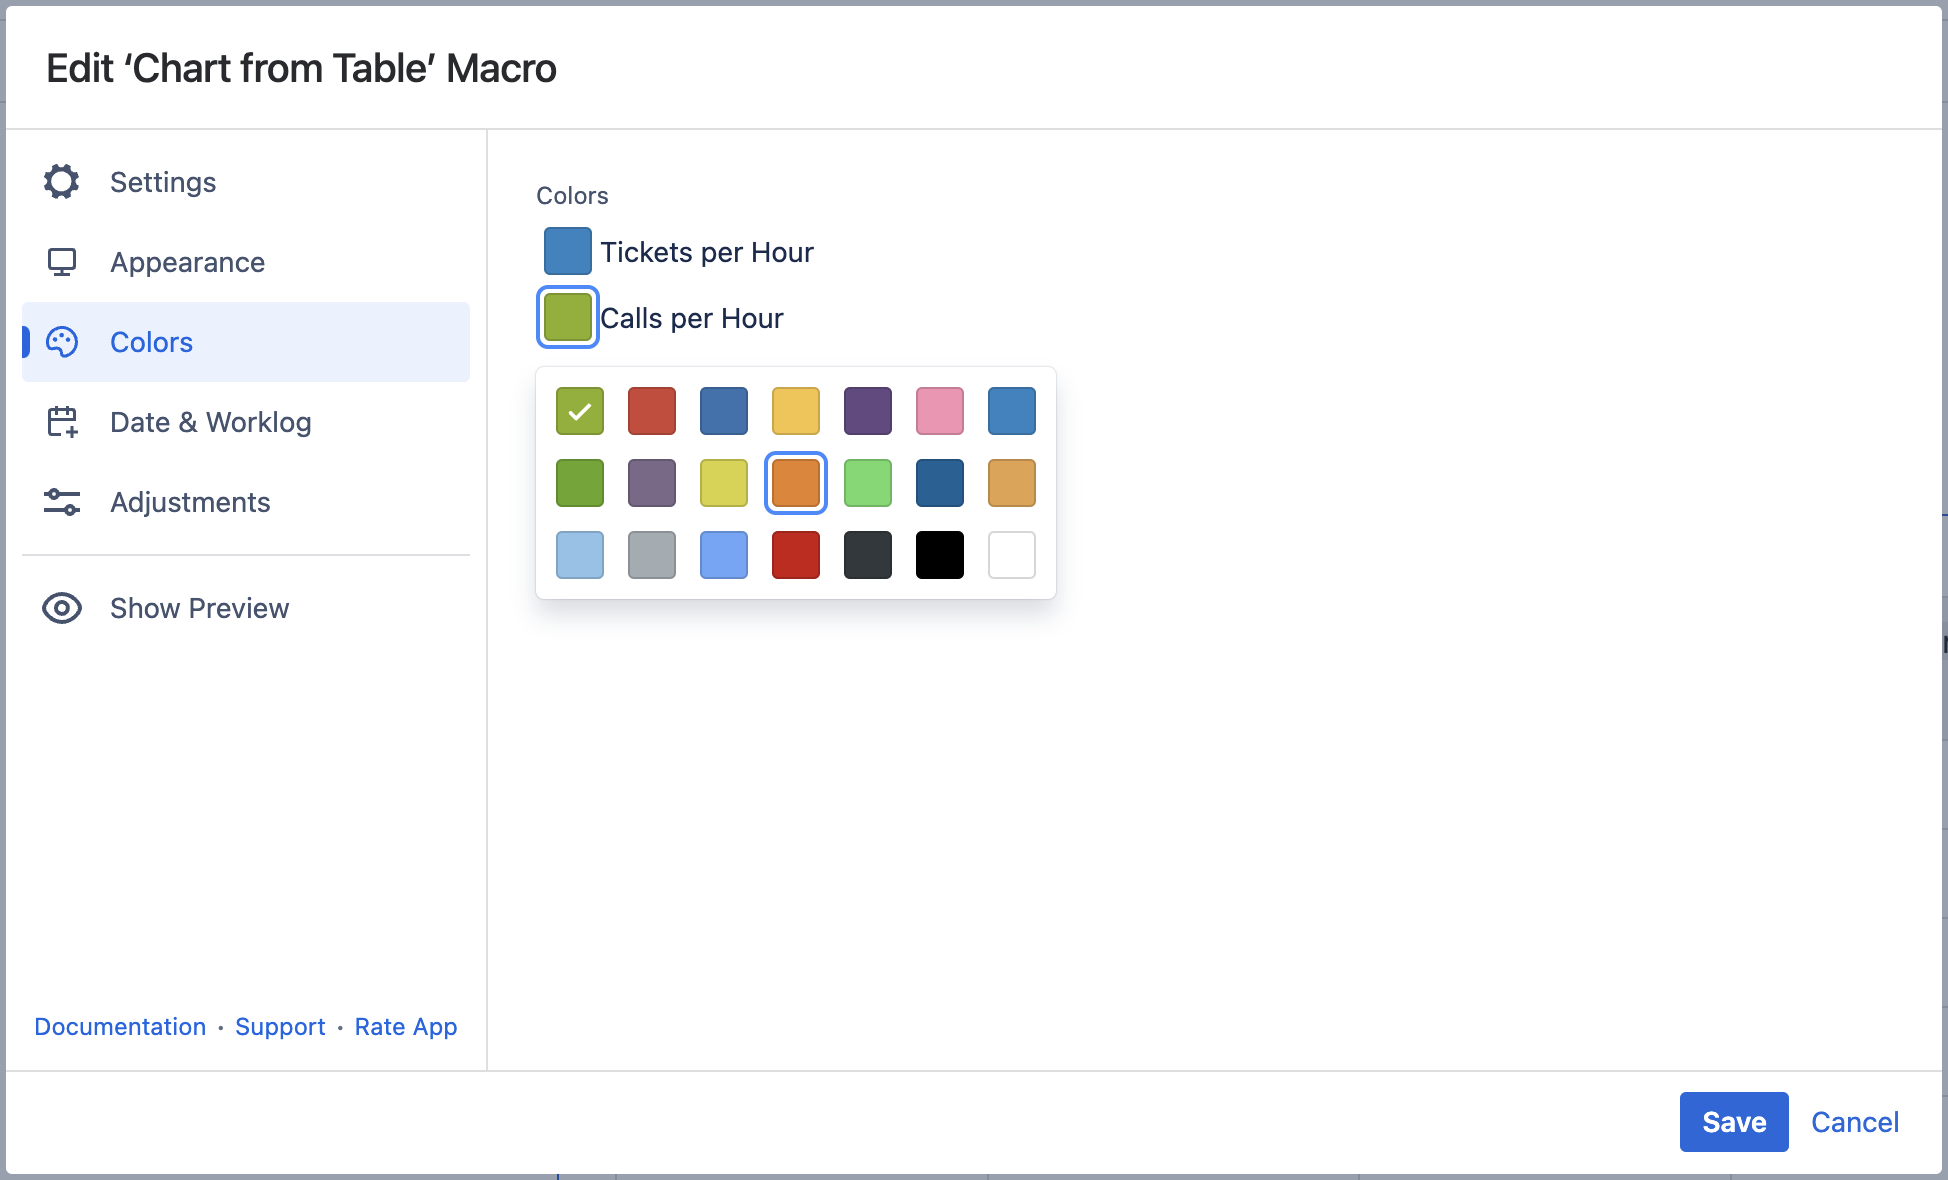Open Tickets per Hour color picker
This screenshot has height=1180, width=1948.
point(567,251)
